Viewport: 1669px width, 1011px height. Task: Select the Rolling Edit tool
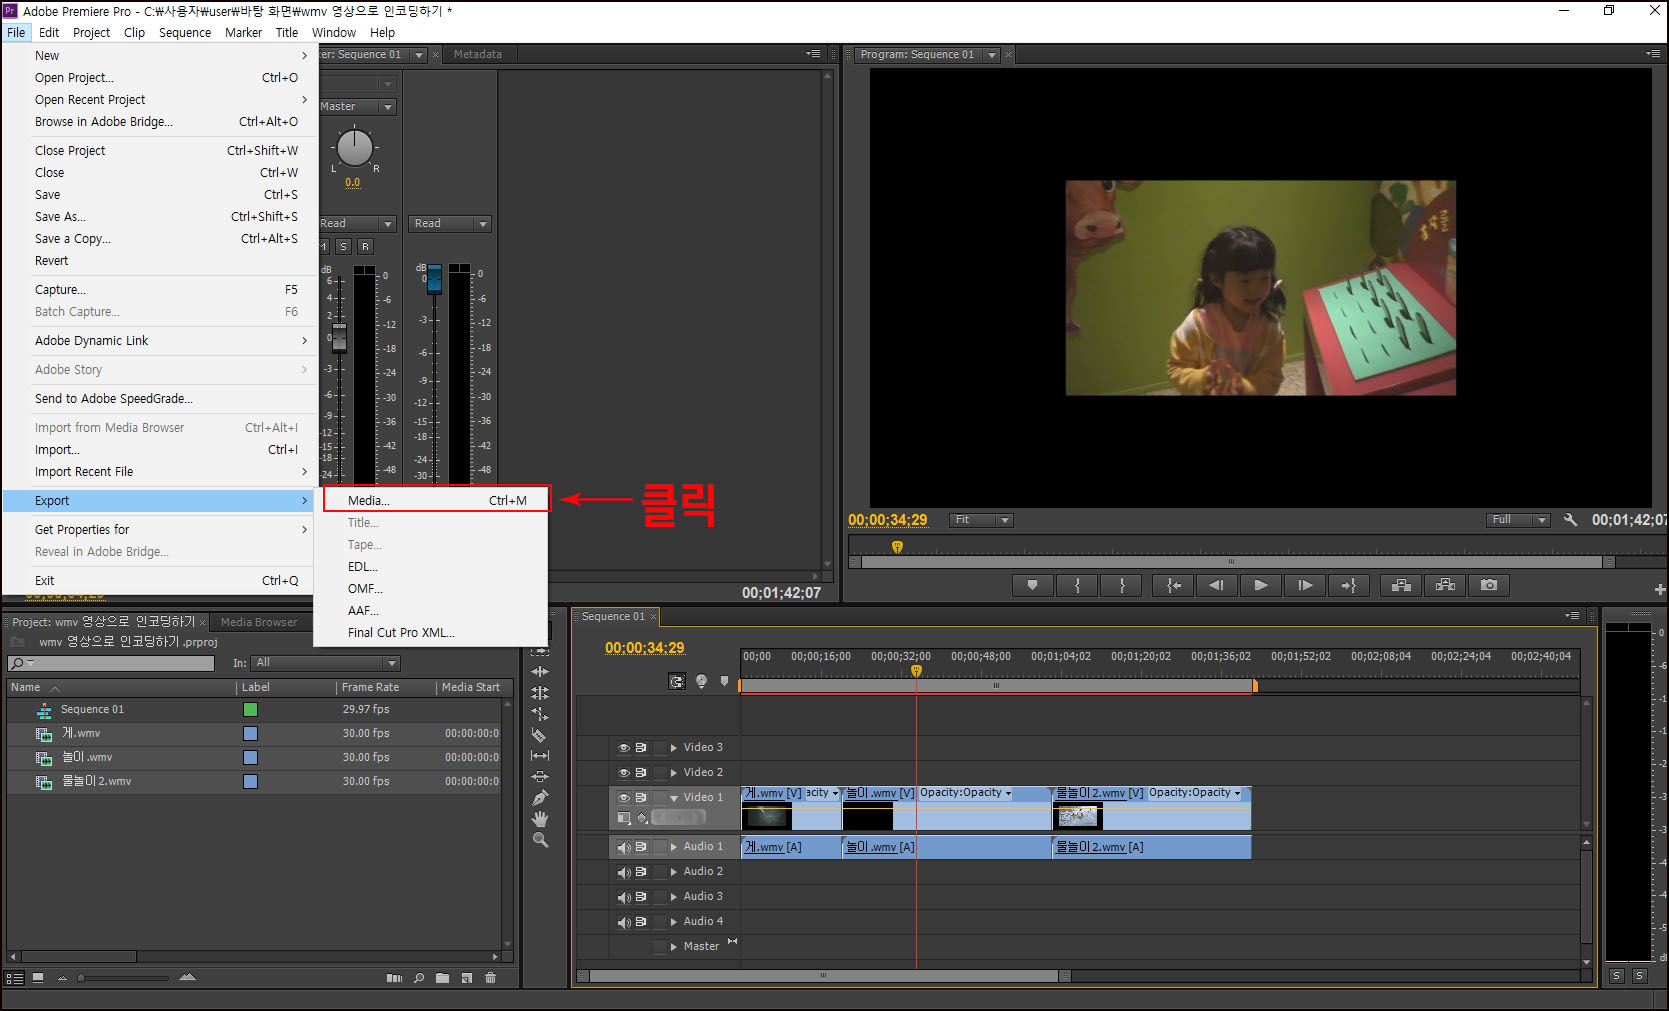pyautogui.click(x=540, y=693)
